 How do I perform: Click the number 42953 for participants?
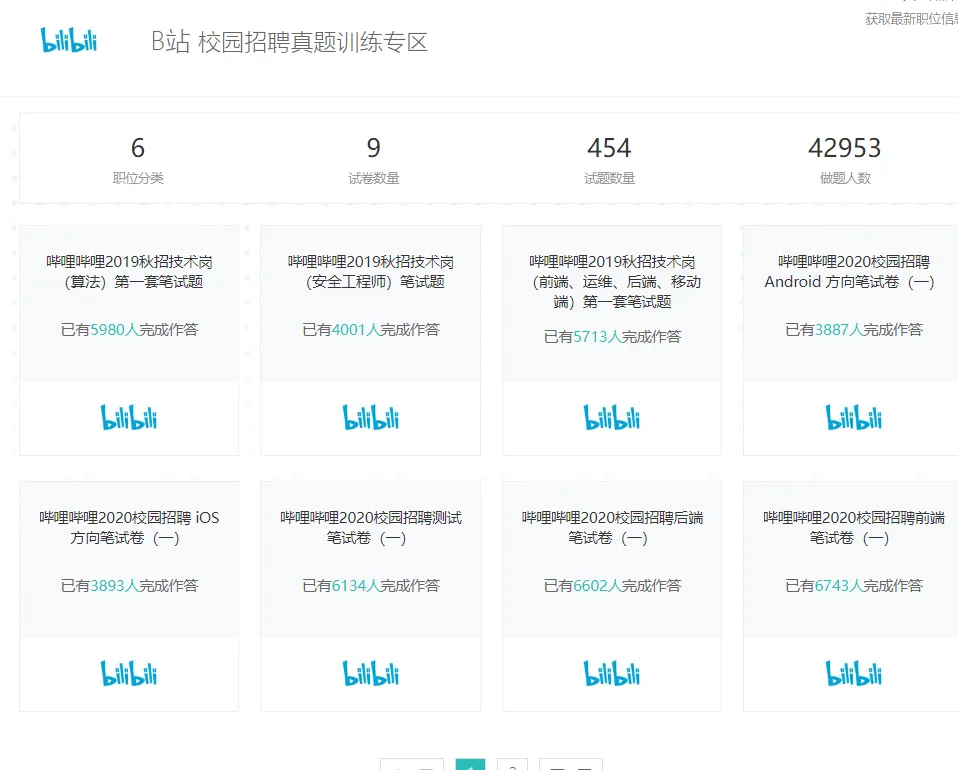tap(845, 148)
